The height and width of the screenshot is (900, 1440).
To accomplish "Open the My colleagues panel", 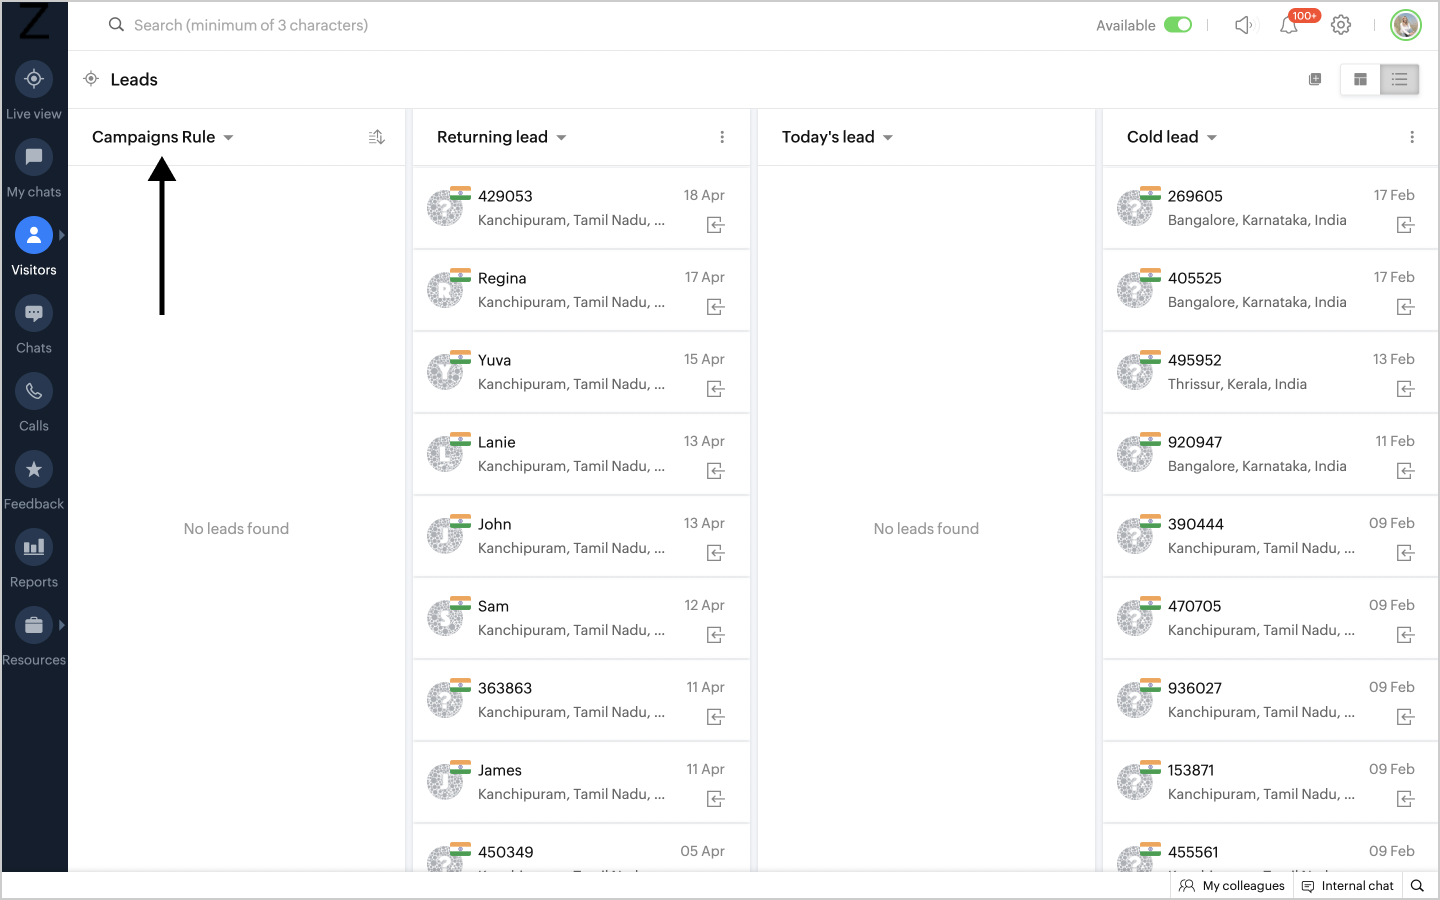I will coord(1232,886).
